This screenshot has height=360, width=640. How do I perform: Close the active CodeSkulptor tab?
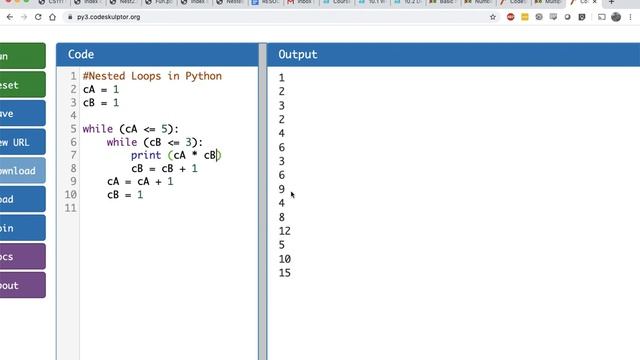pos(594,2)
